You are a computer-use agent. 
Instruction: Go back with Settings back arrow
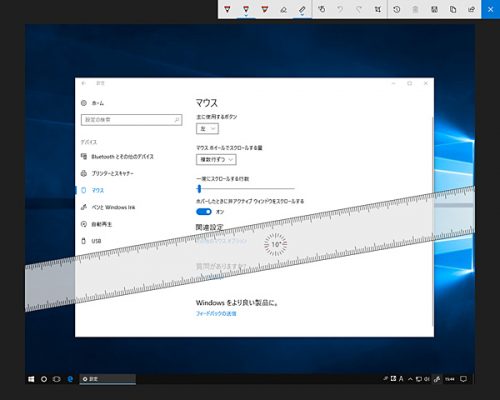click(x=83, y=83)
